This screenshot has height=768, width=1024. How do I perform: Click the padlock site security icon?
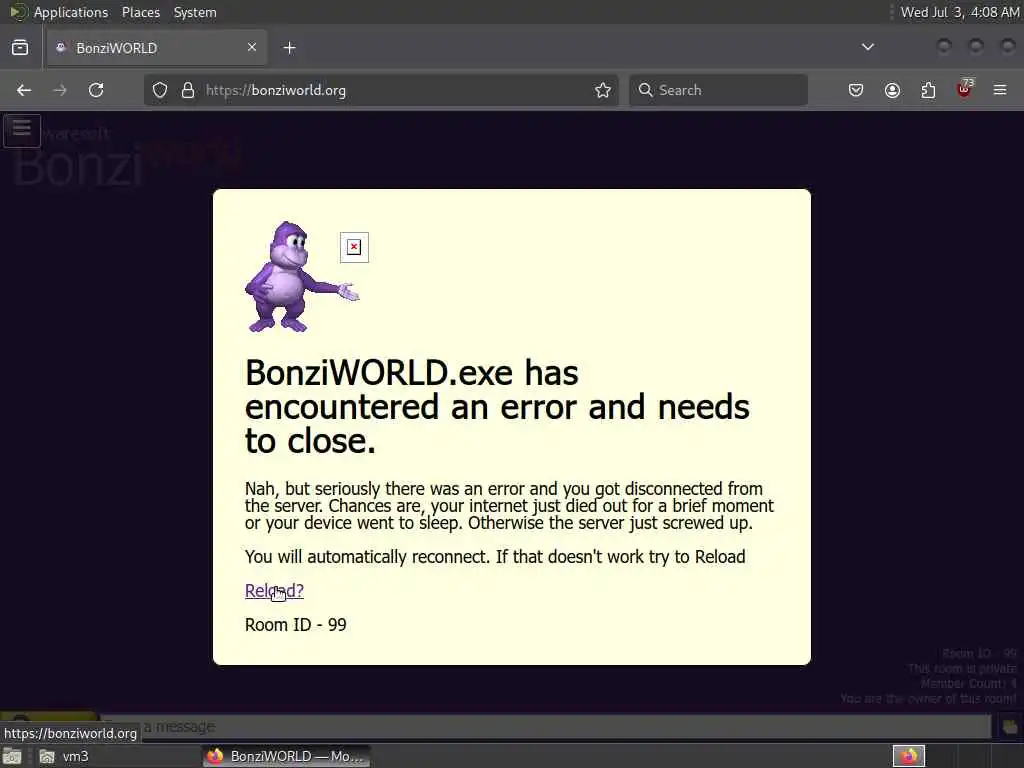pyautogui.click(x=188, y=90)
